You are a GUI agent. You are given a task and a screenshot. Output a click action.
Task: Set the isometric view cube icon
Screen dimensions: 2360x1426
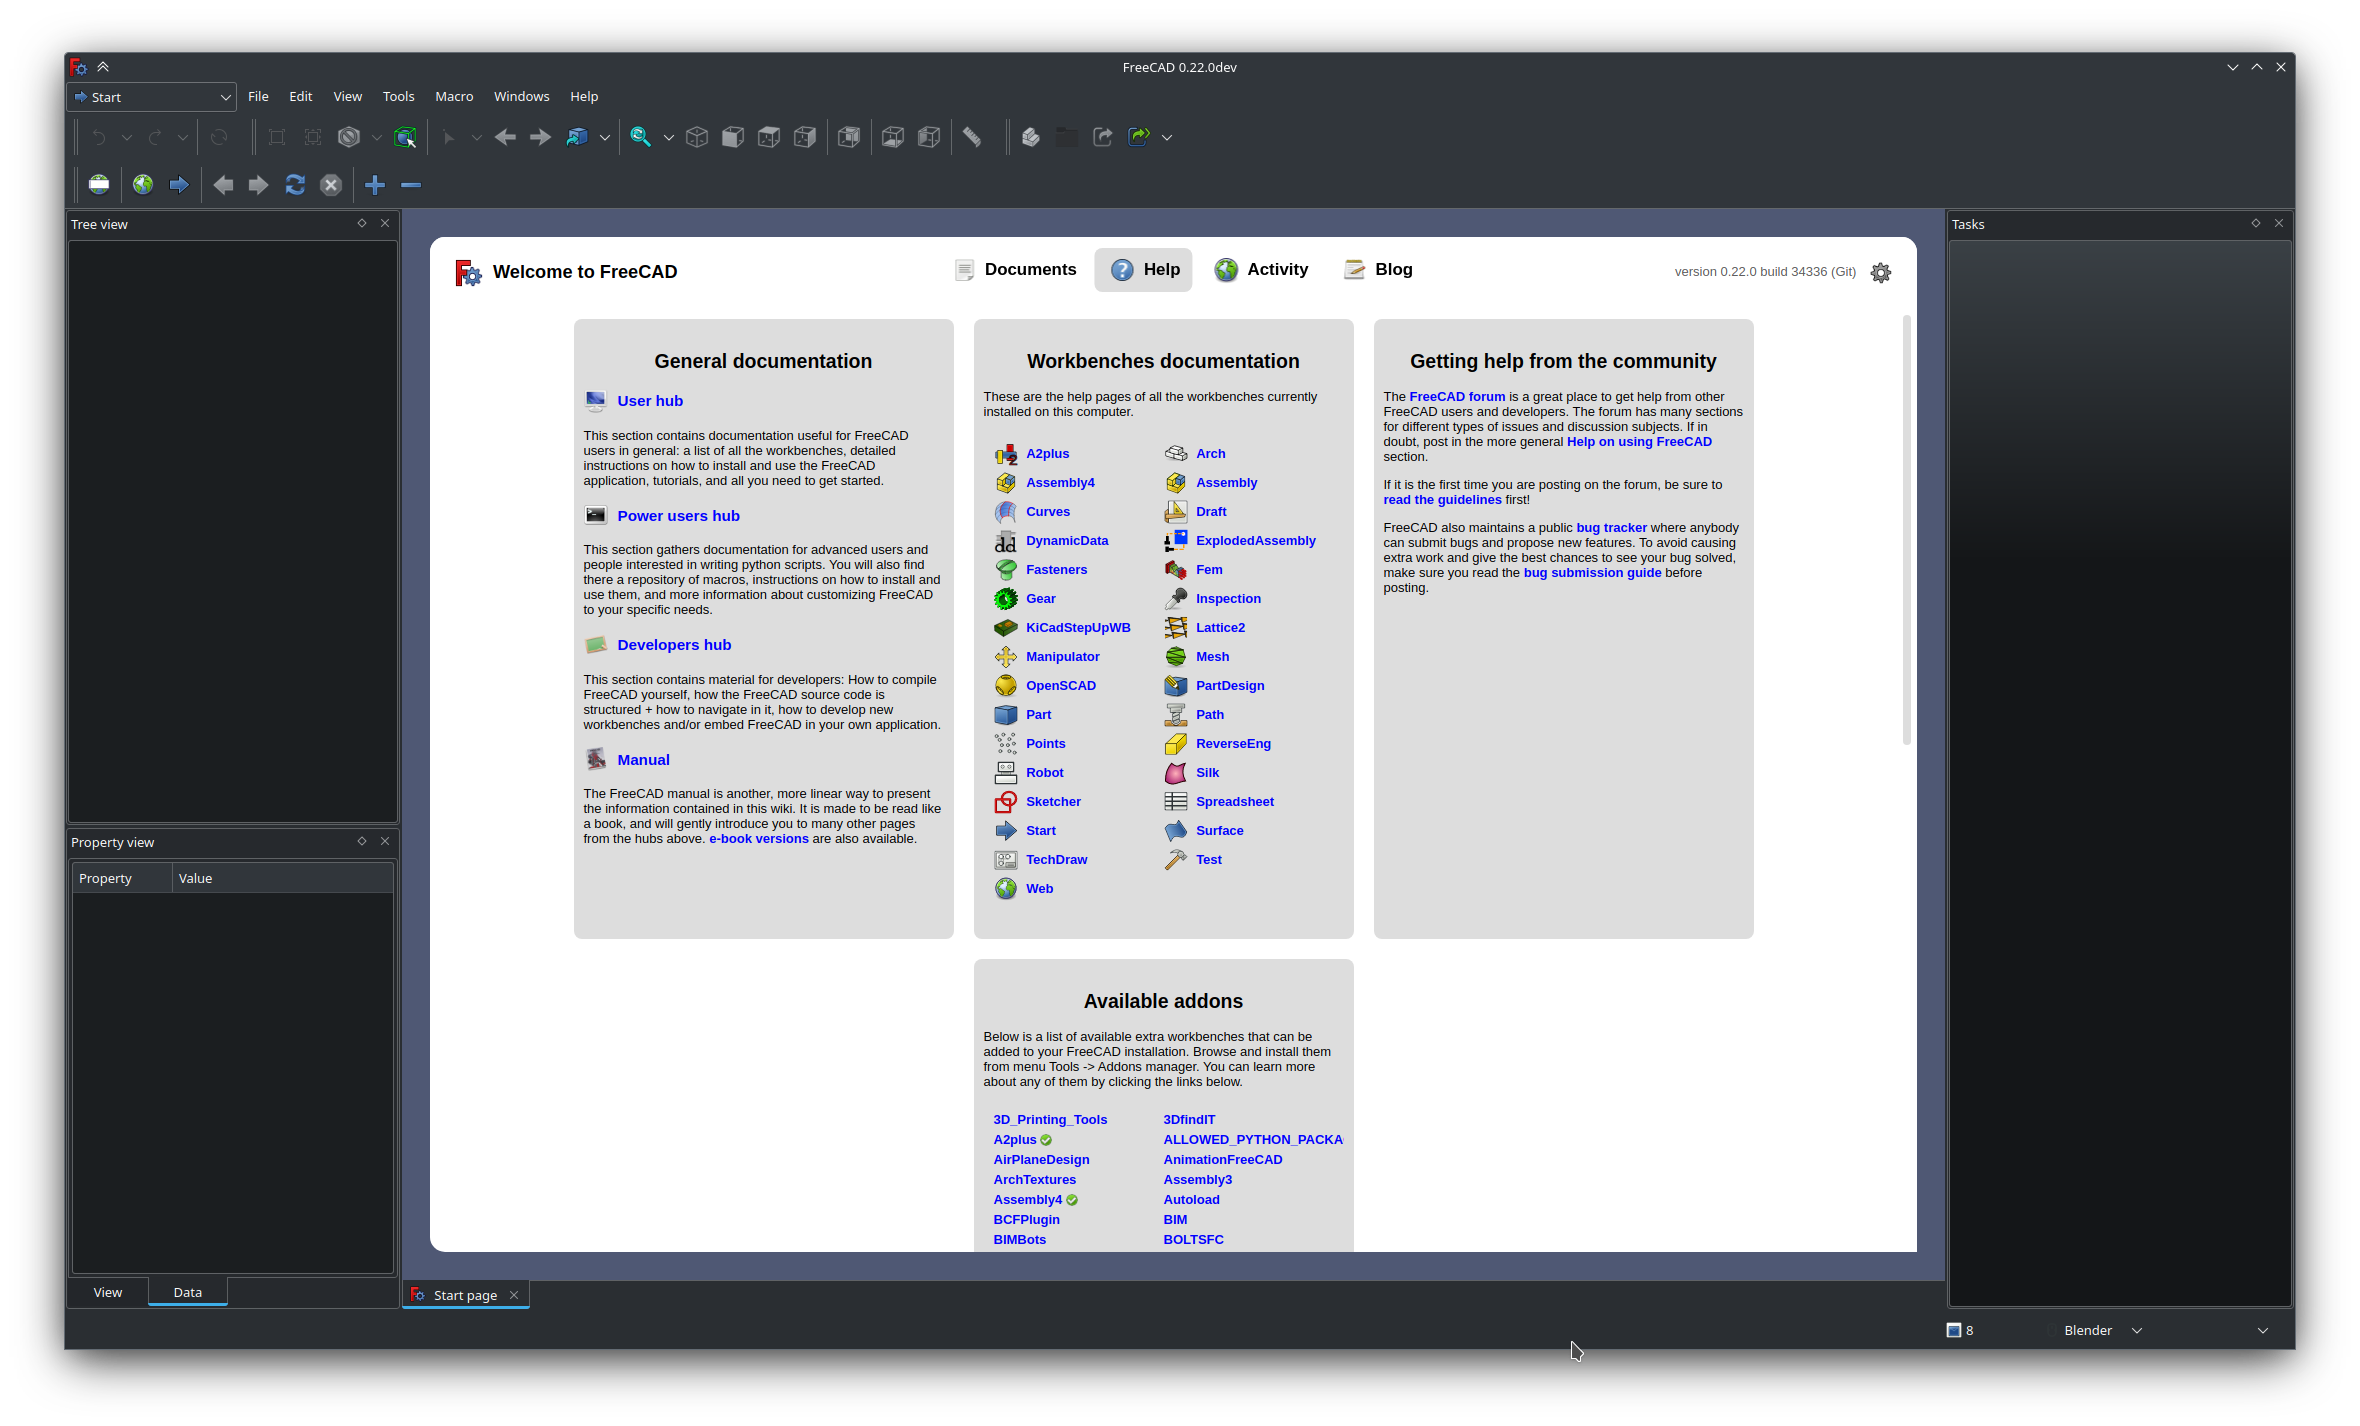pyautogui.click(x=697, y=137)
